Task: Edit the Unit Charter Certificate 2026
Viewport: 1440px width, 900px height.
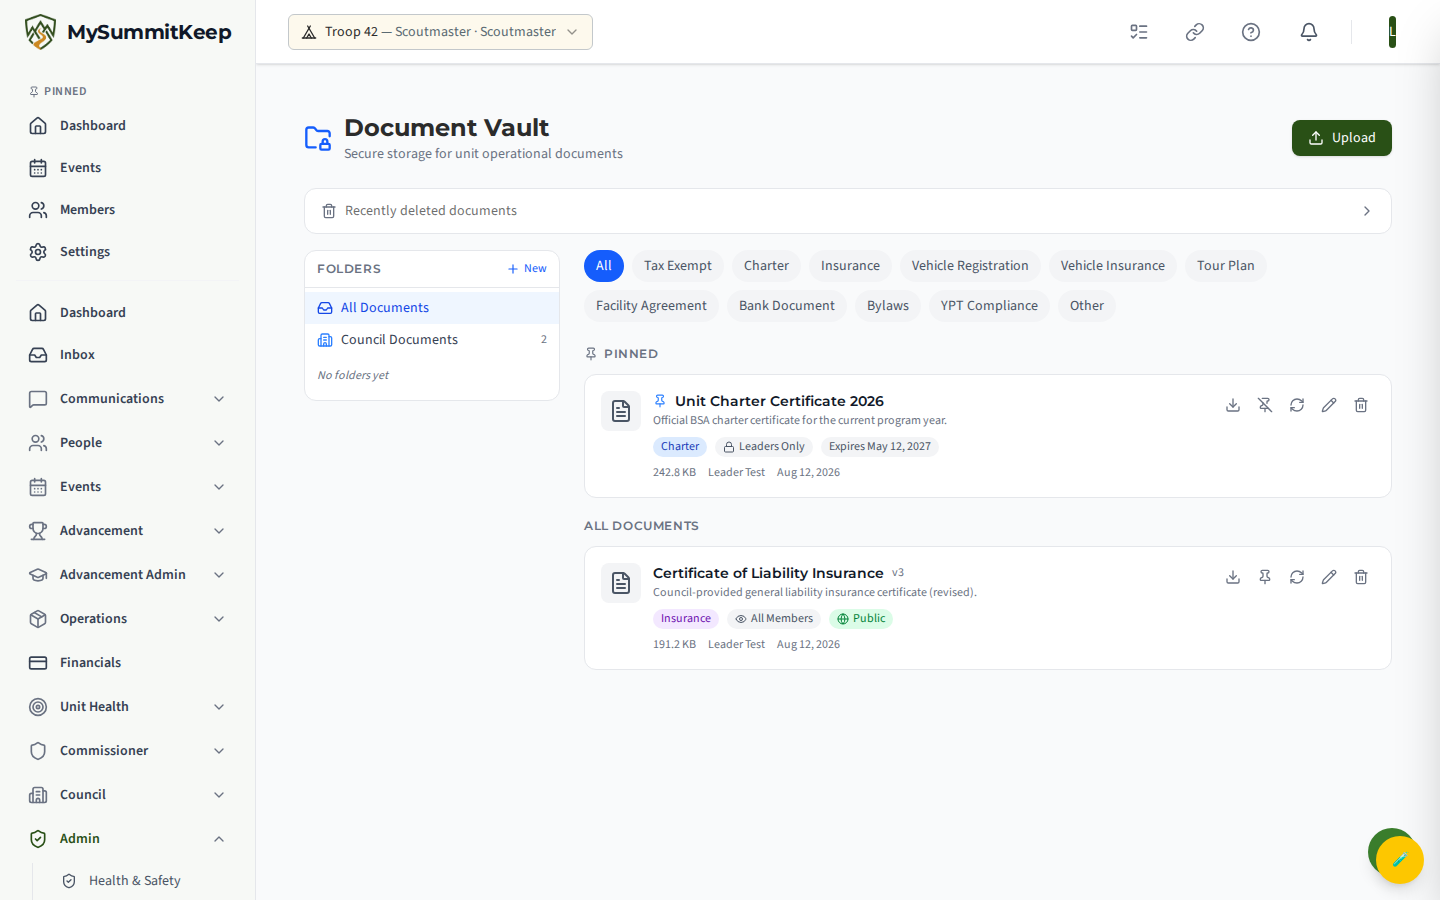Action: (x=1329, y=405)
